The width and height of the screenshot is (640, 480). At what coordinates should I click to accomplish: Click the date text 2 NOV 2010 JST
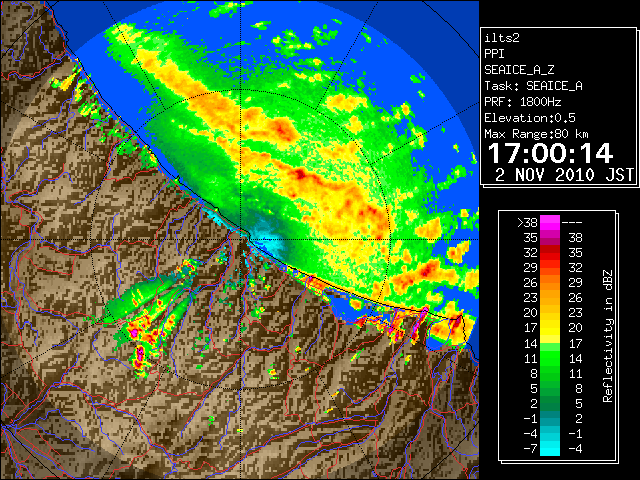click(x=564, y=175)
